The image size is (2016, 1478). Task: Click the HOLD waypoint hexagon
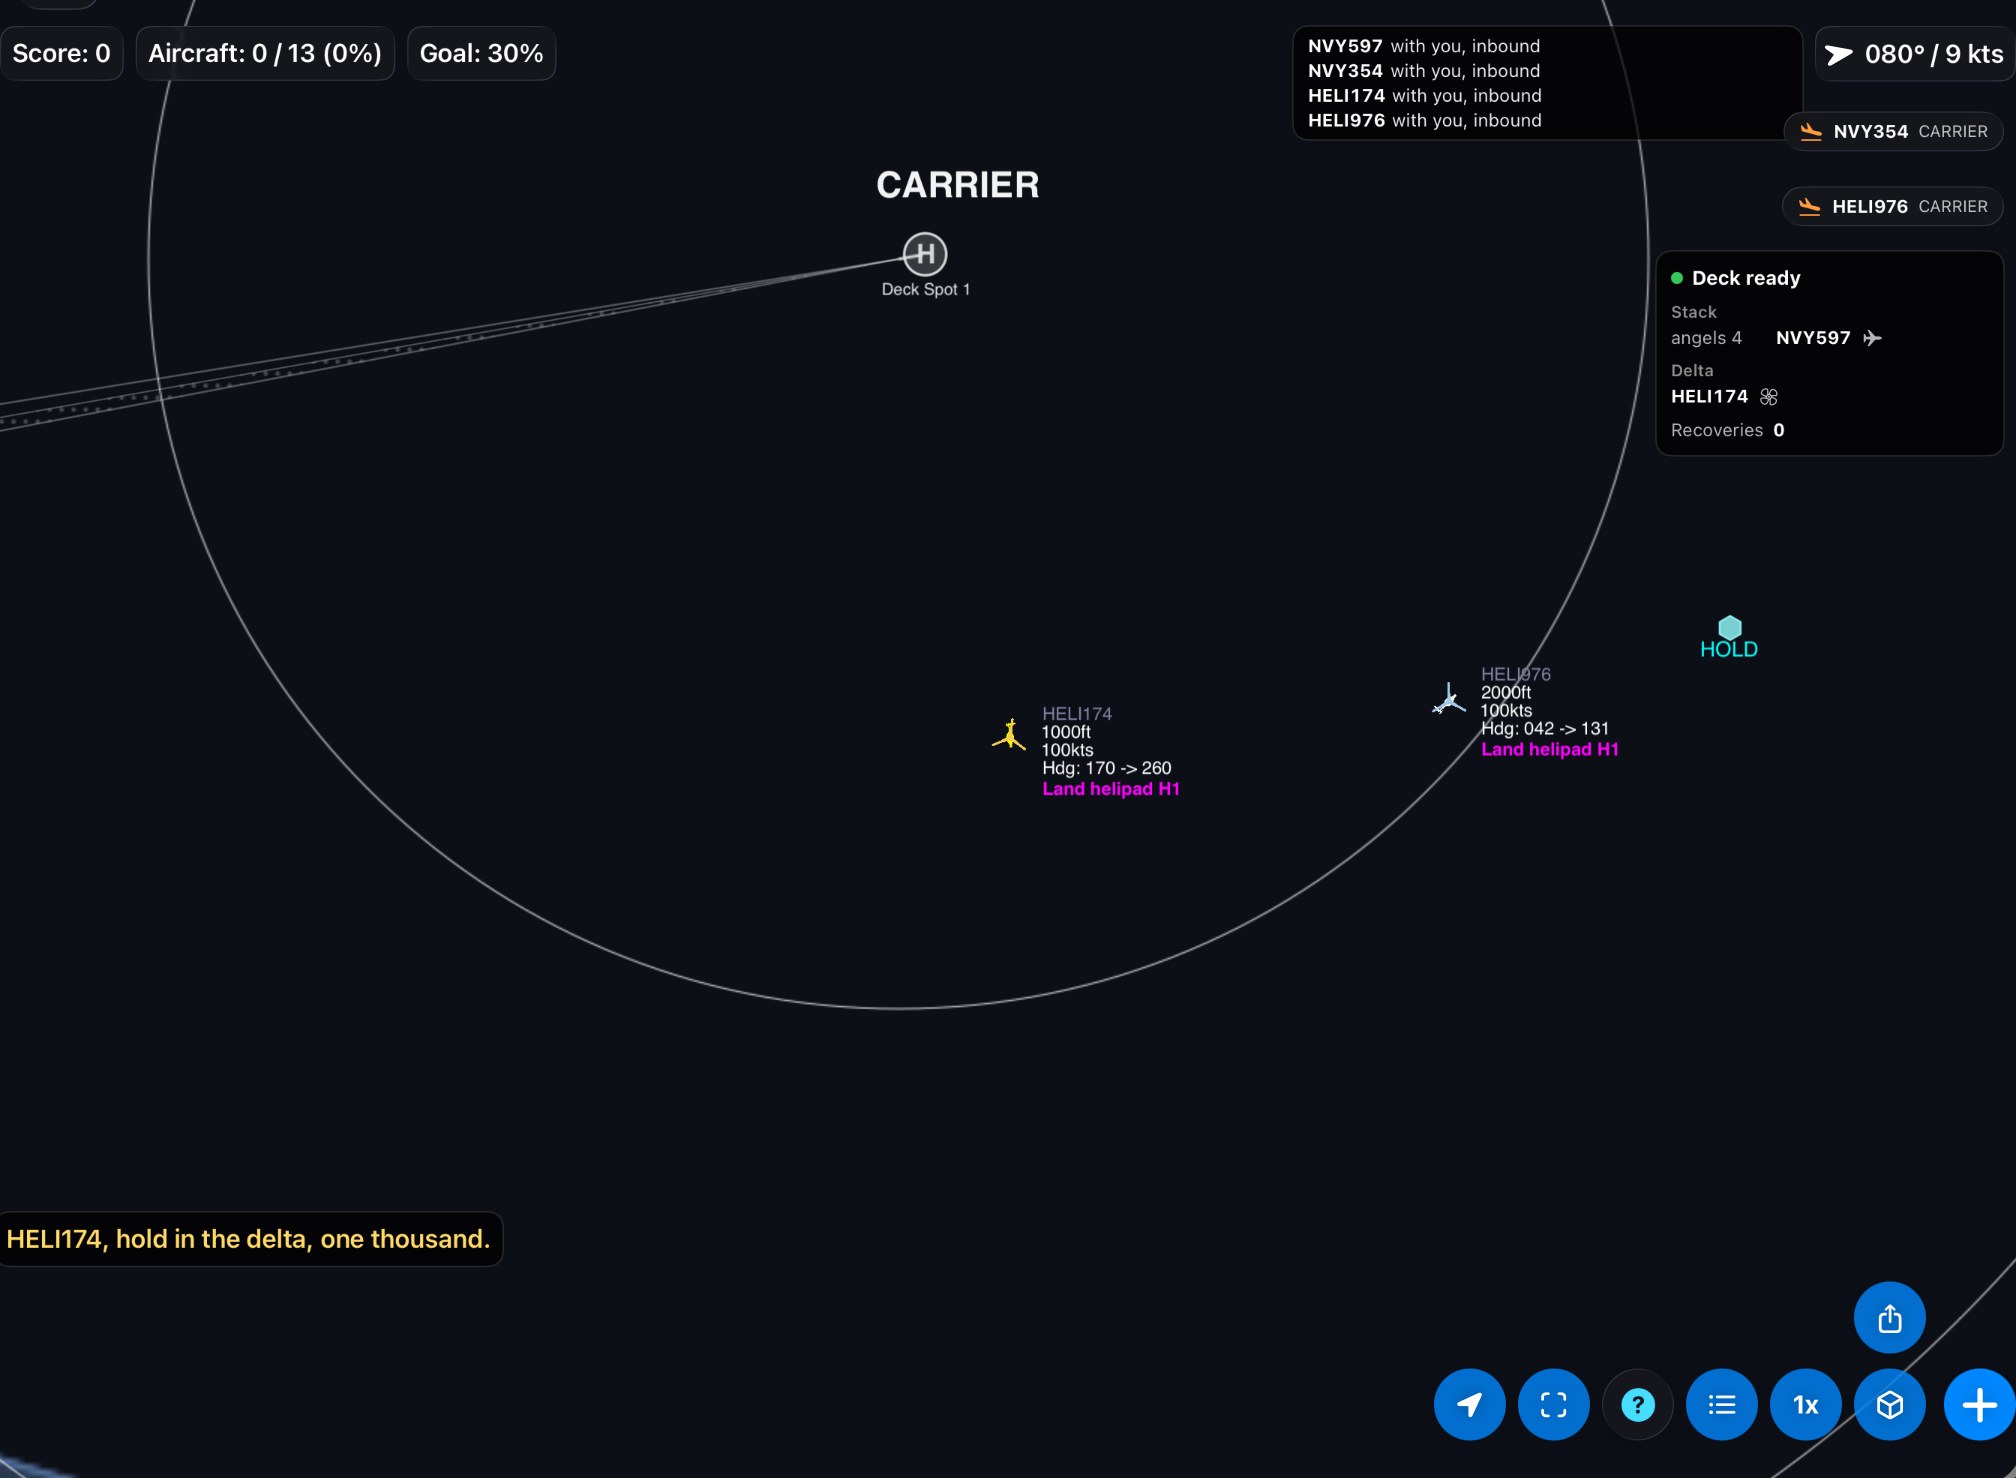[1729, 628]
